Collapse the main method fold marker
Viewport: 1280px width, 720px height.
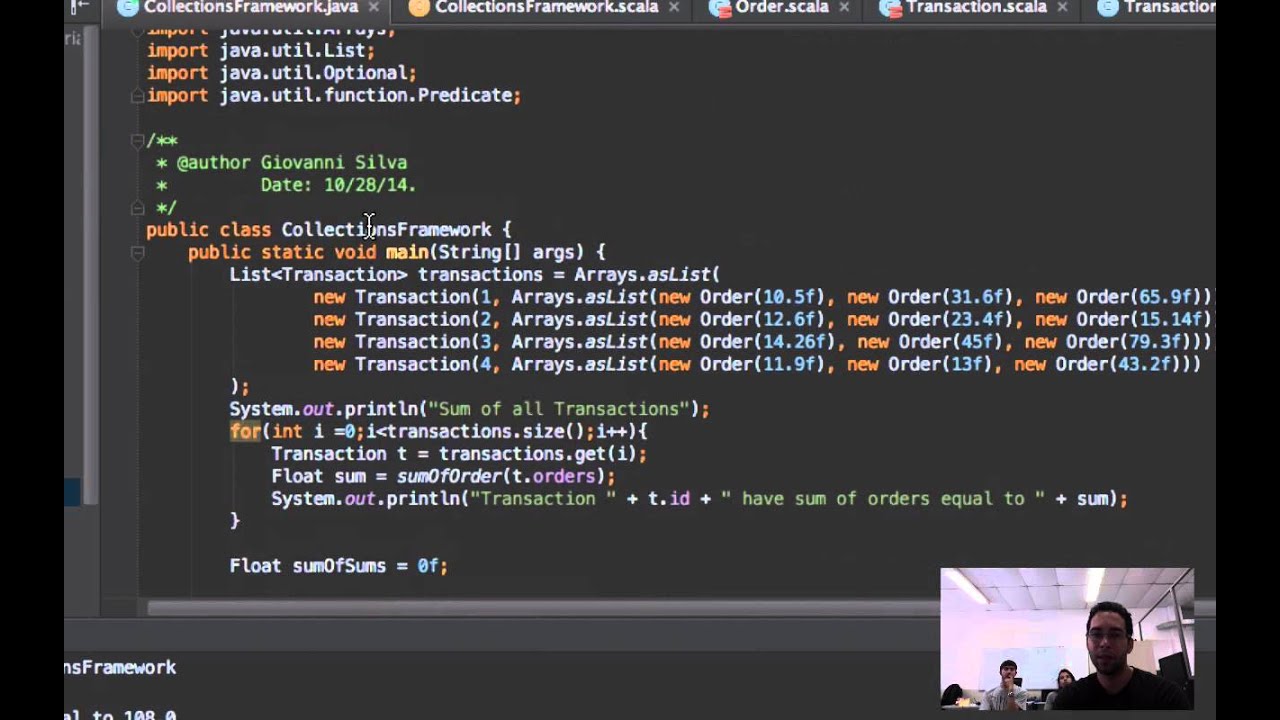pos(137,253)
